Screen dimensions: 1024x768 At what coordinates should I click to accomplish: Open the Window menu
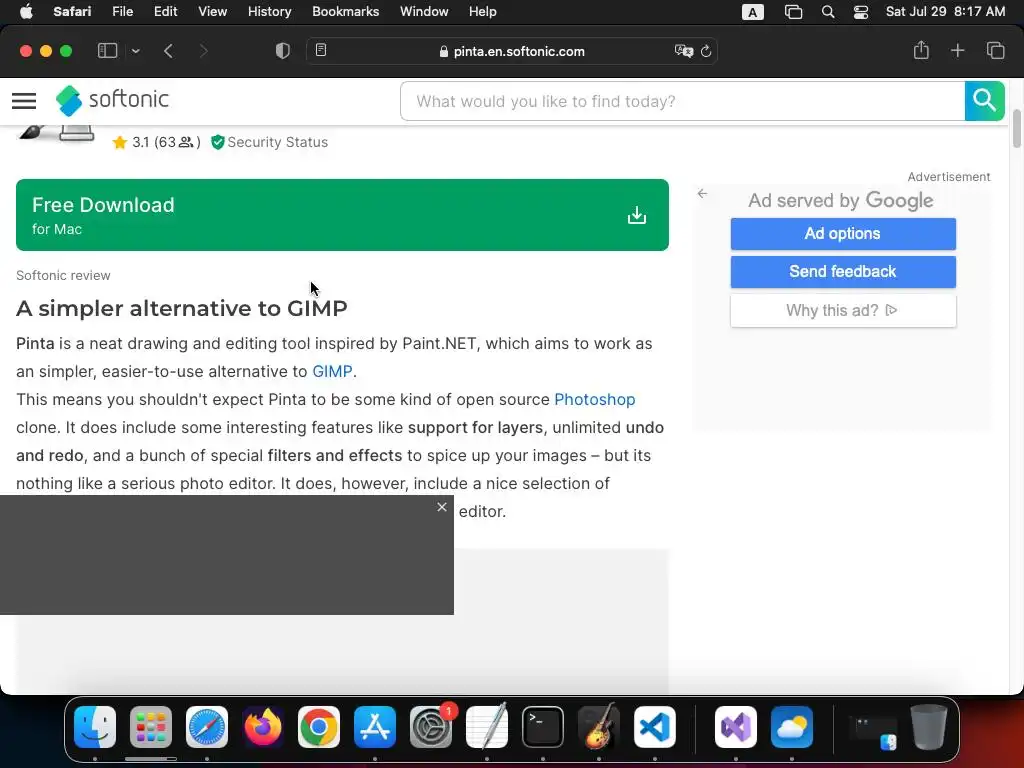point(424,12)
